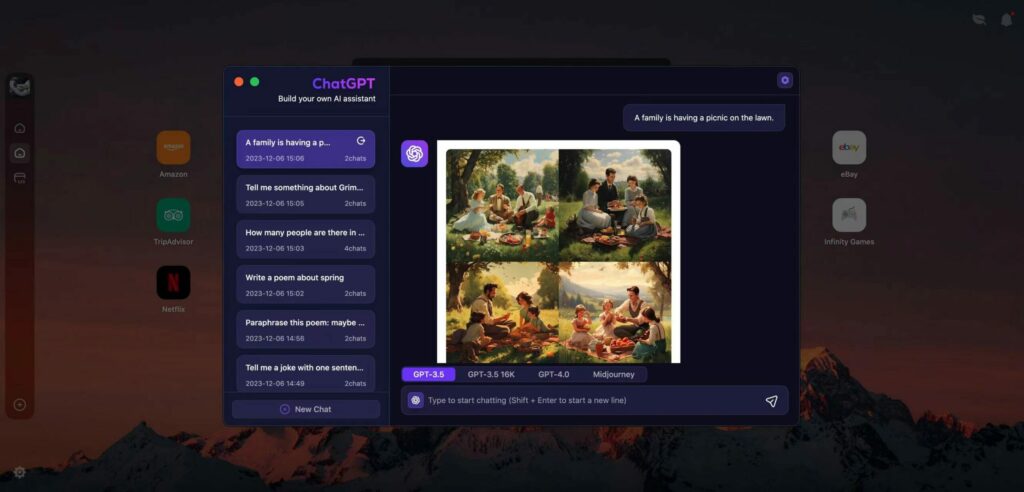Open the TripAdvisor shortcut
1024x492 pixels.
173,215
